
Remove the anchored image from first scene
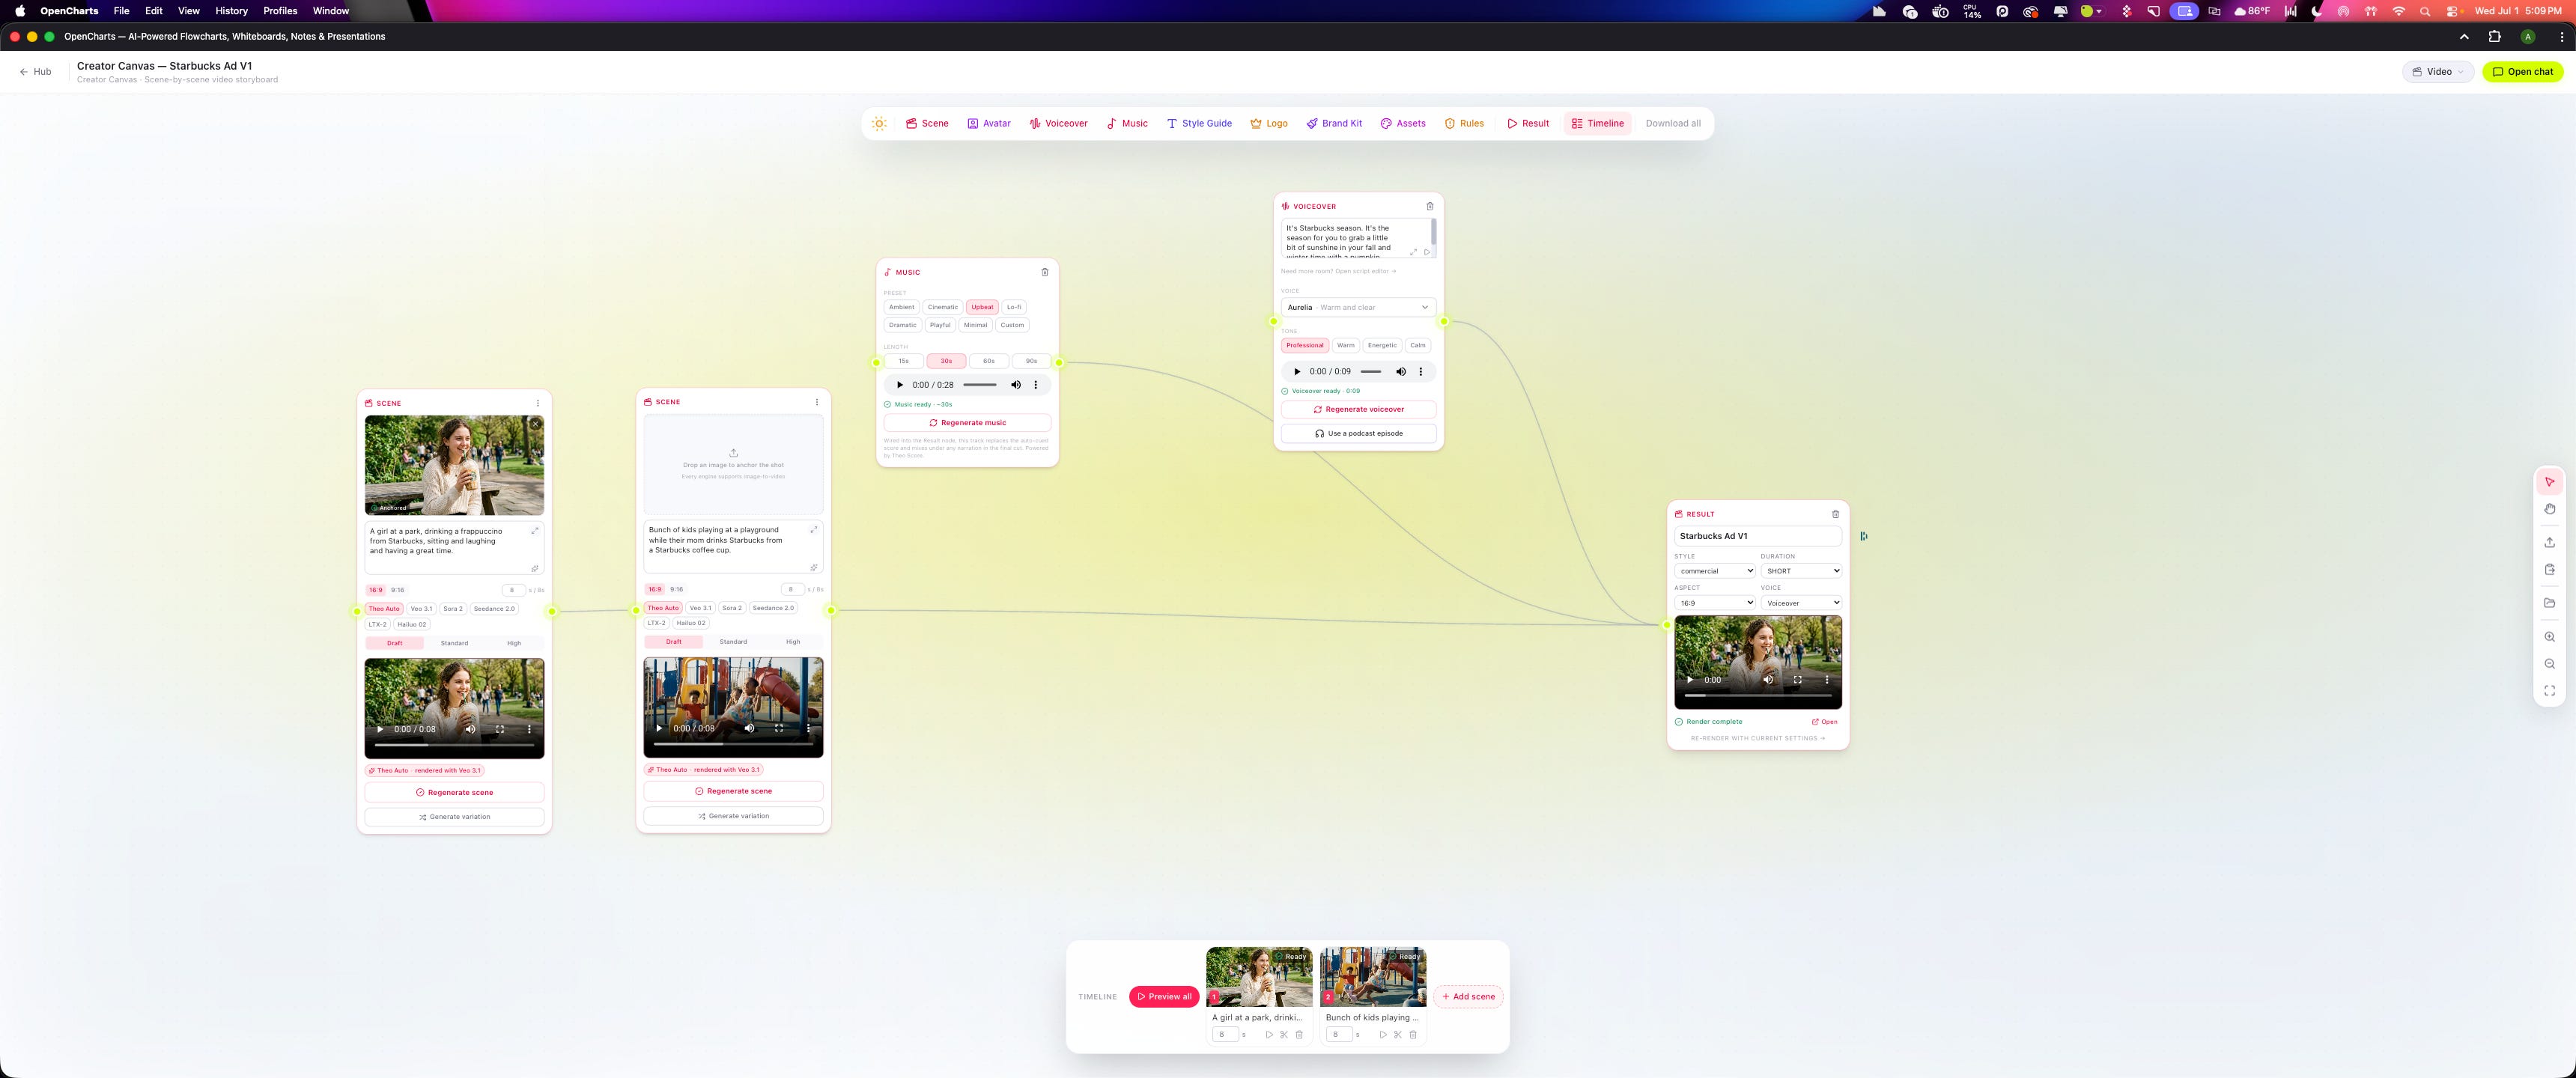535,424
